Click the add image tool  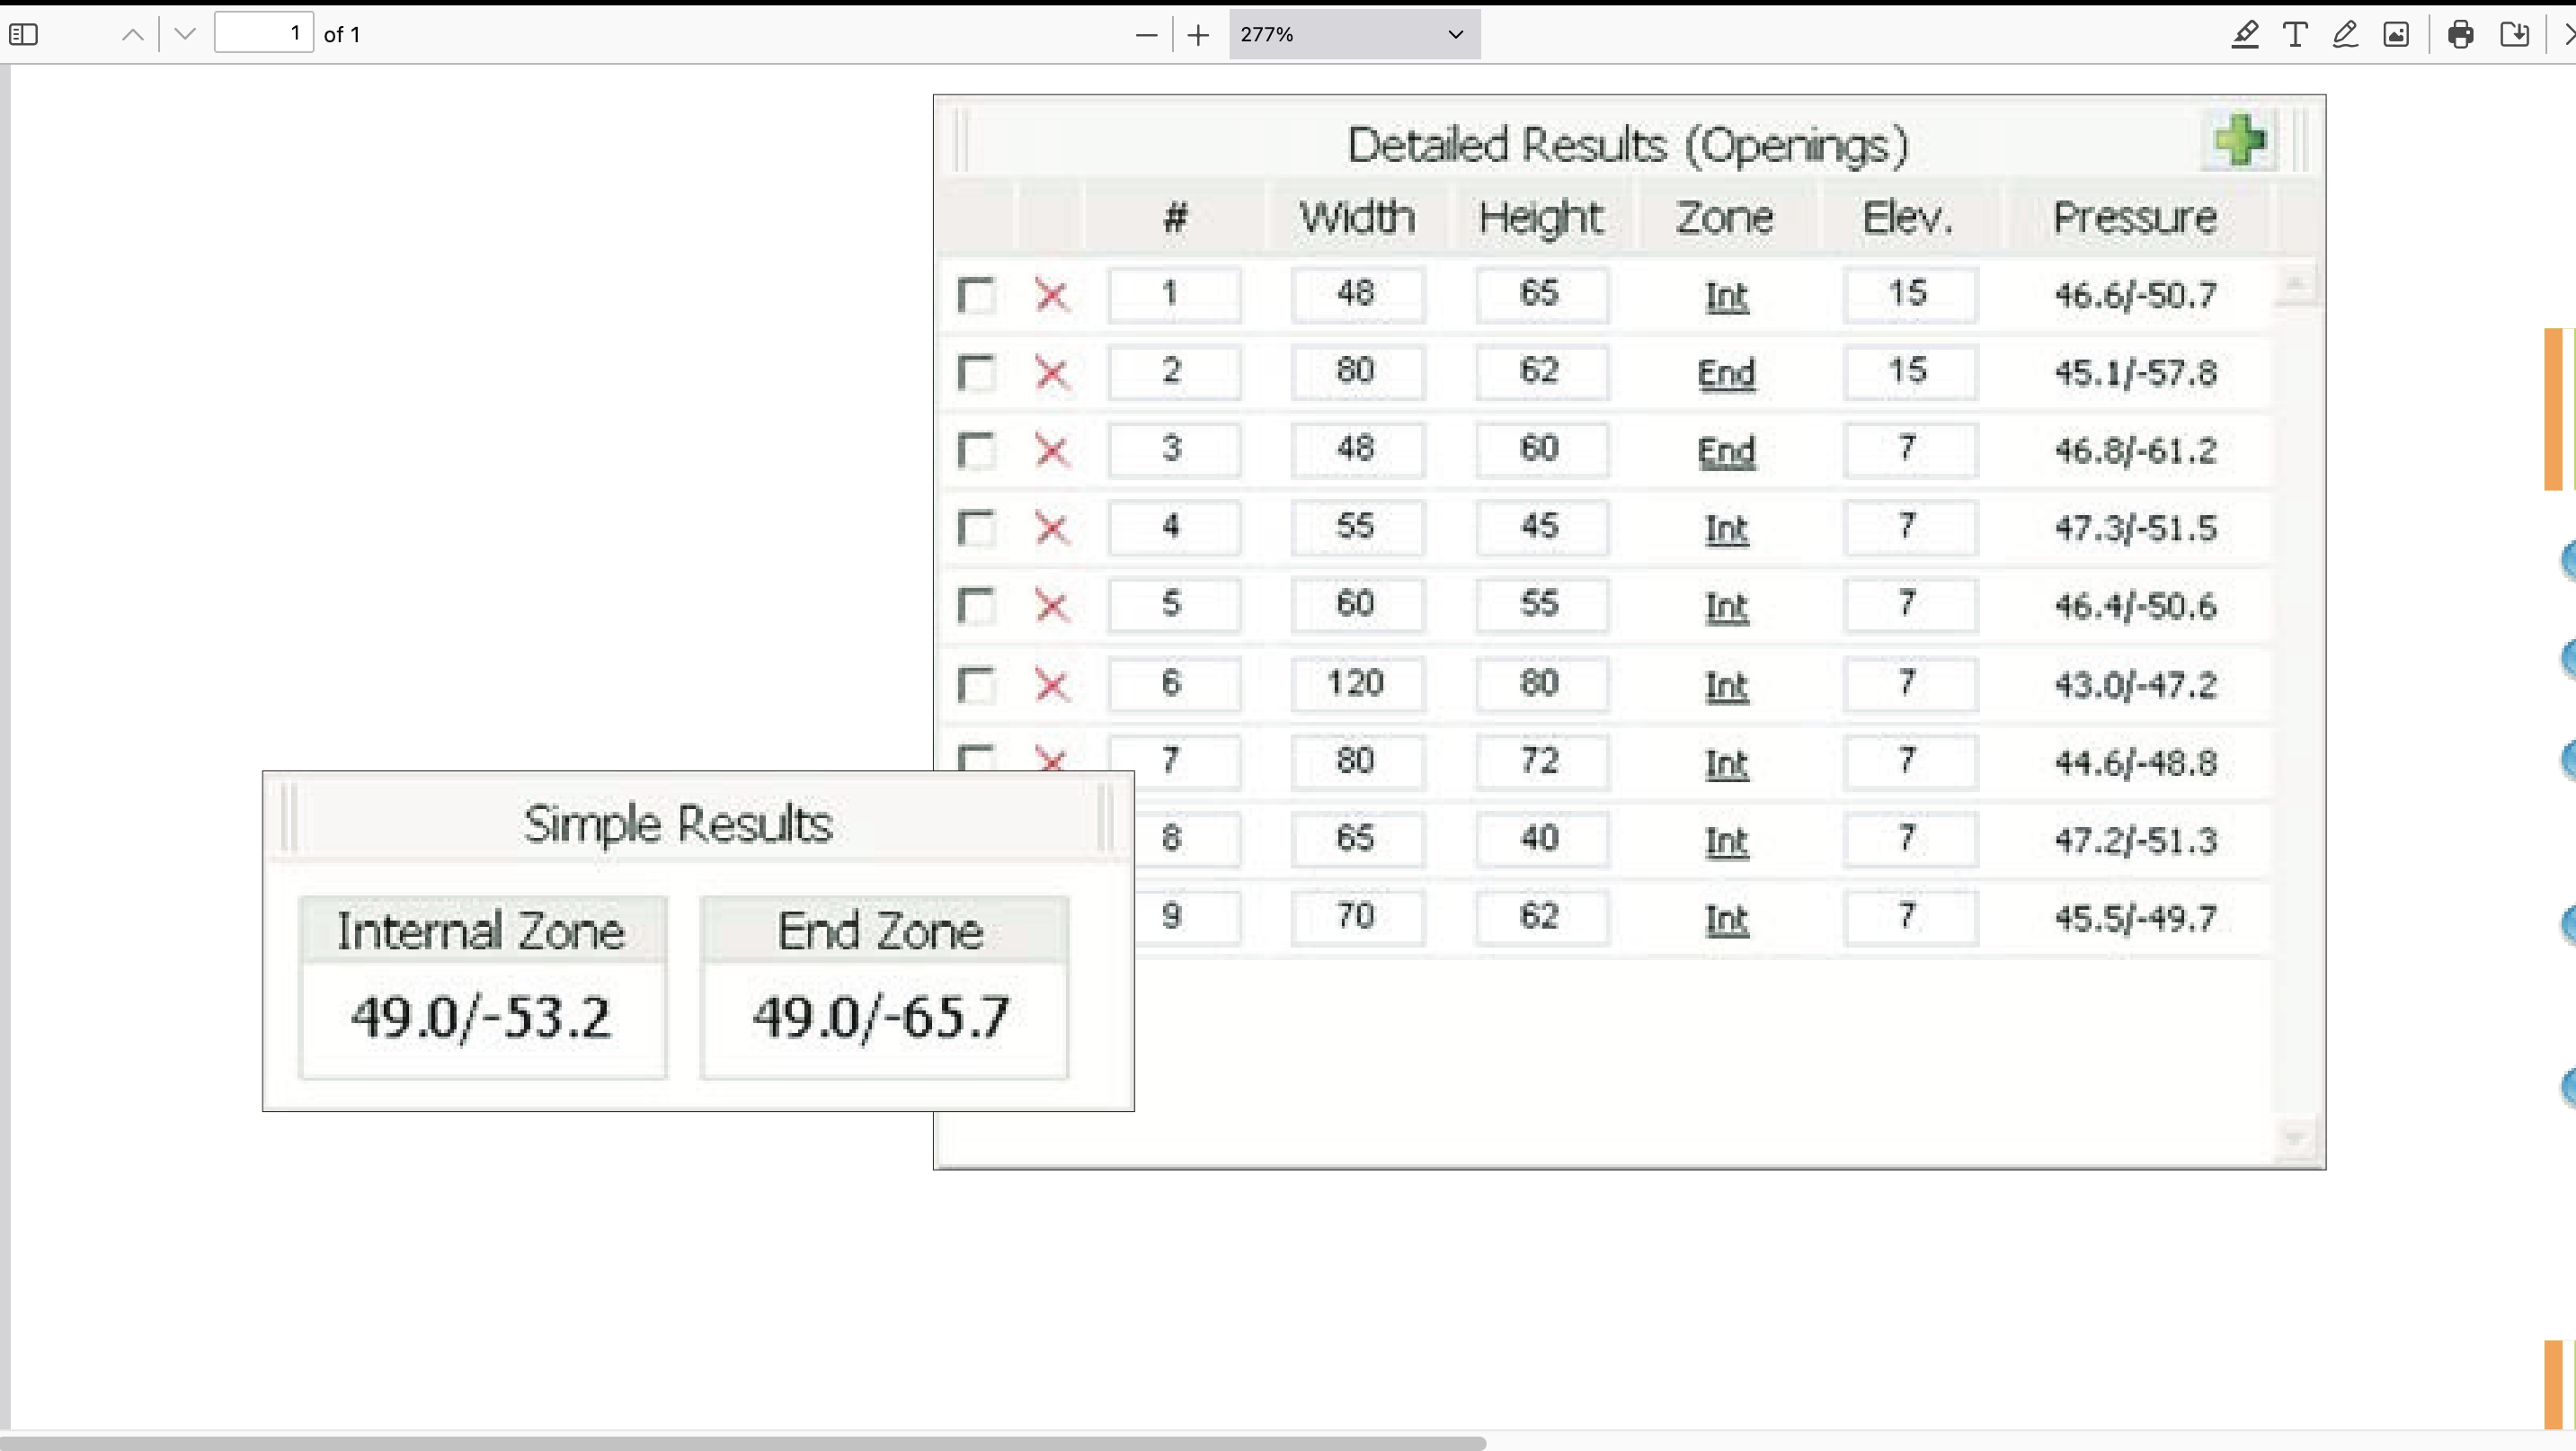pos(2396,34)
